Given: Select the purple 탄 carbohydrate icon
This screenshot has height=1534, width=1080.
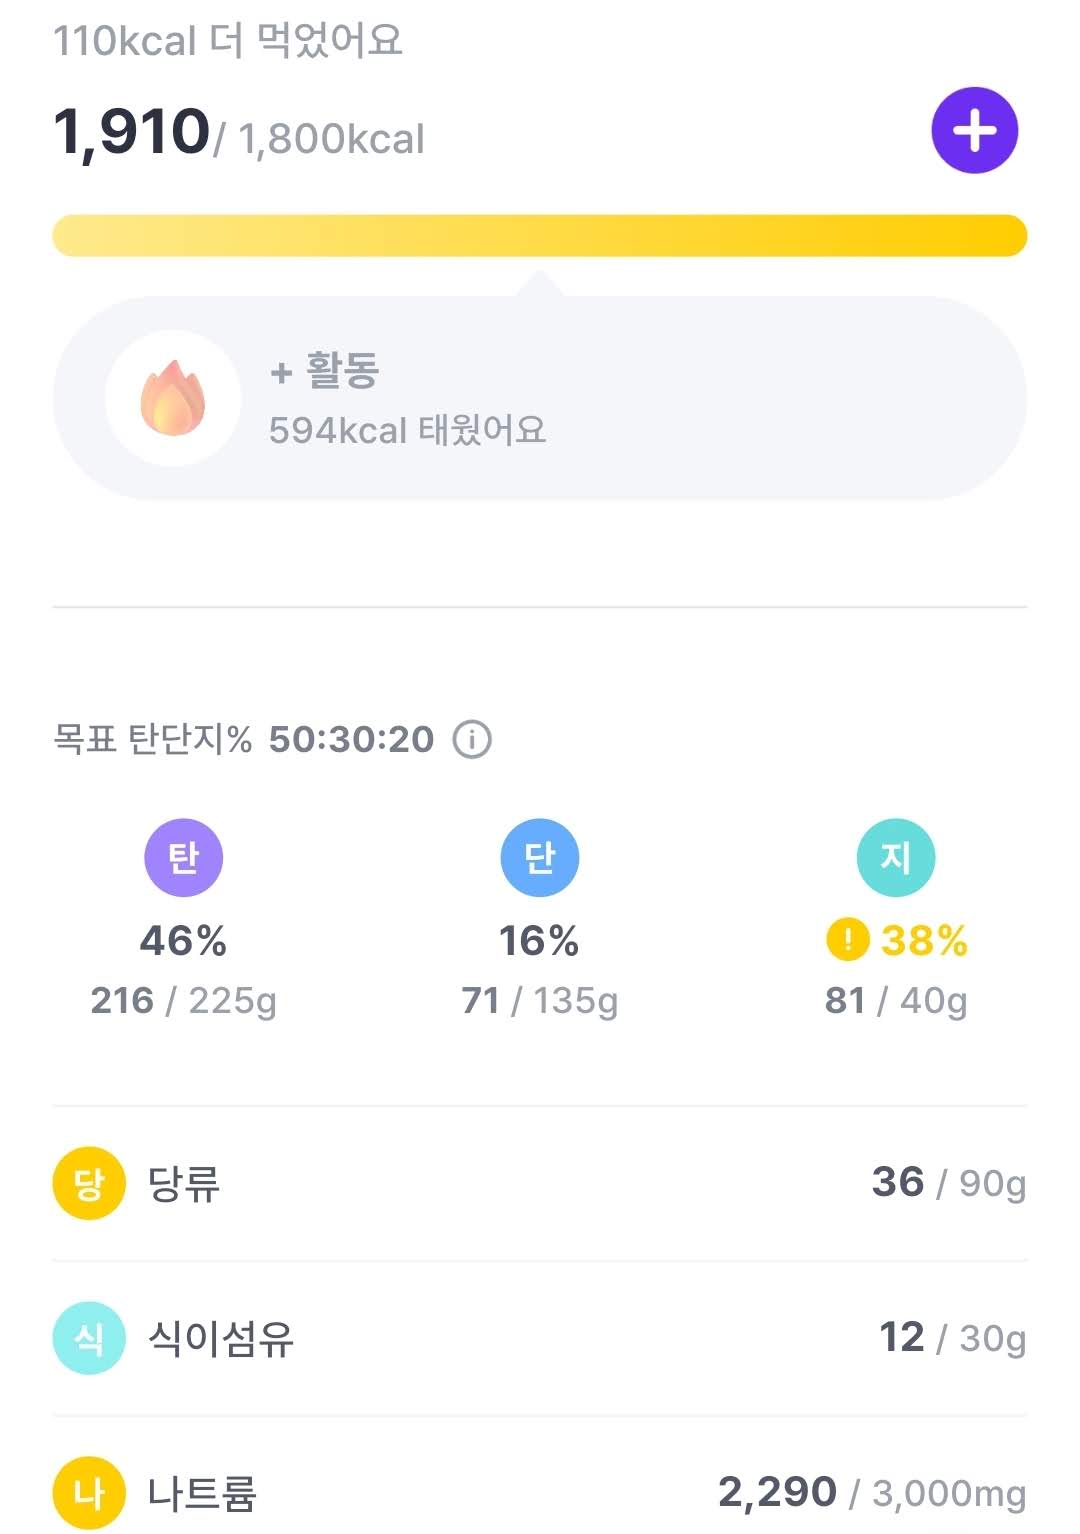Looking at the screenshot, I should tap(183, 858).
